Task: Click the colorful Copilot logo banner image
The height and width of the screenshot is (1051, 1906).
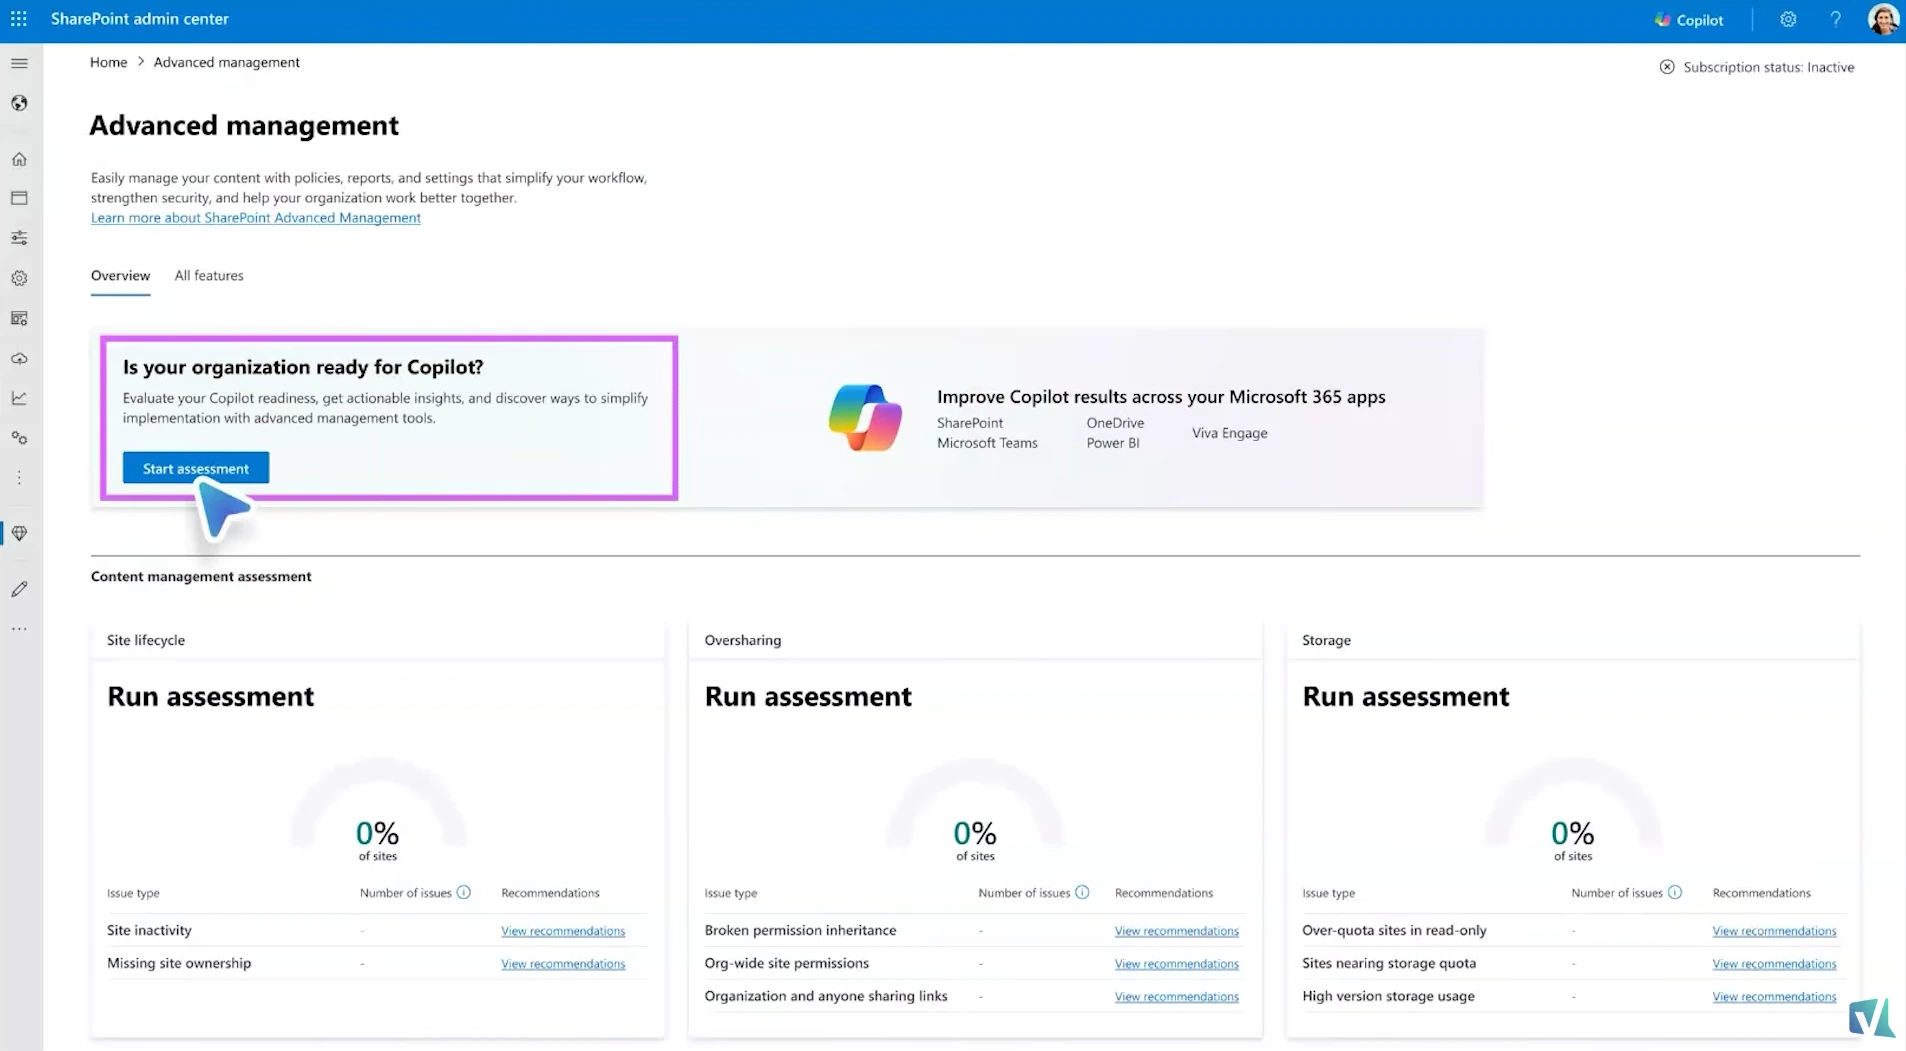Action: point(865,418)
